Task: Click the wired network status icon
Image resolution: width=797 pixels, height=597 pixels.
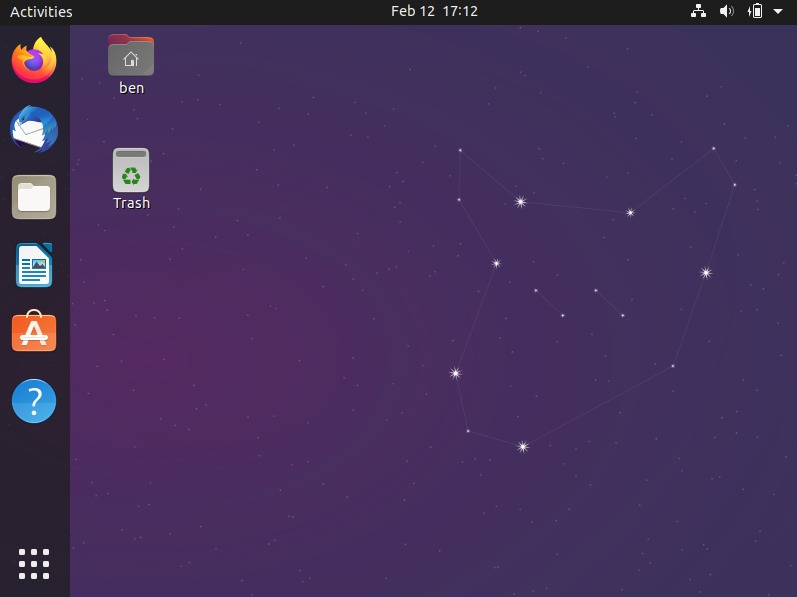Action: [699, 12]
